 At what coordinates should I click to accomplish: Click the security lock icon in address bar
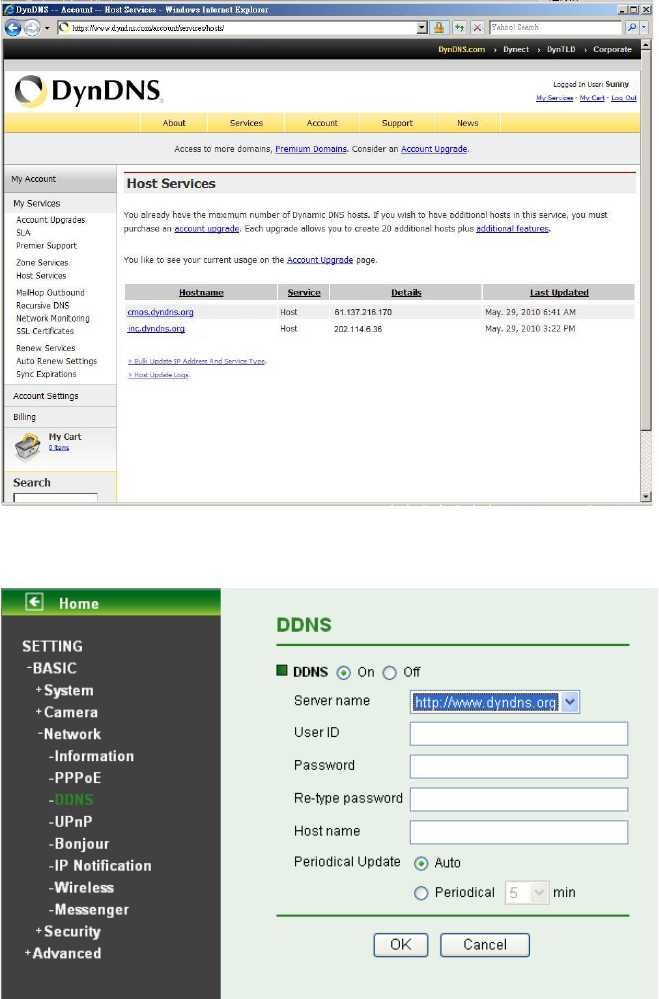tap(439, 27)
